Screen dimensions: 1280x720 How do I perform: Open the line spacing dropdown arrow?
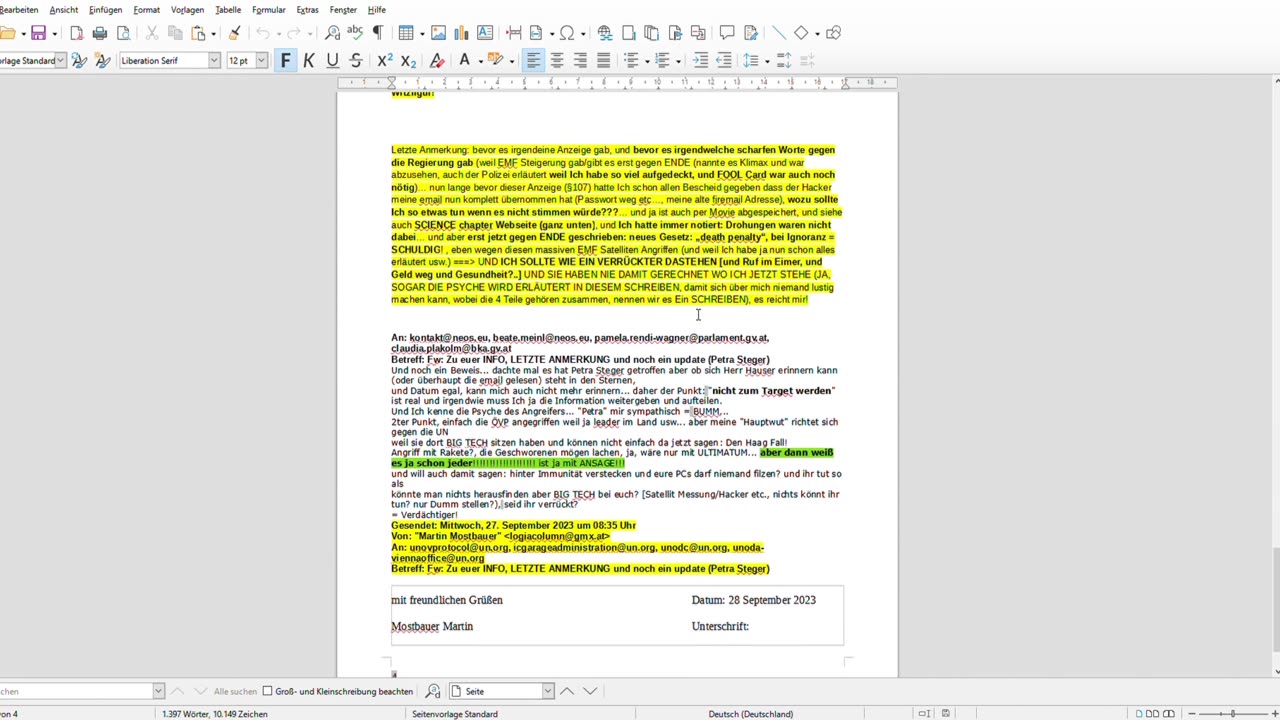tap(767, 61)
